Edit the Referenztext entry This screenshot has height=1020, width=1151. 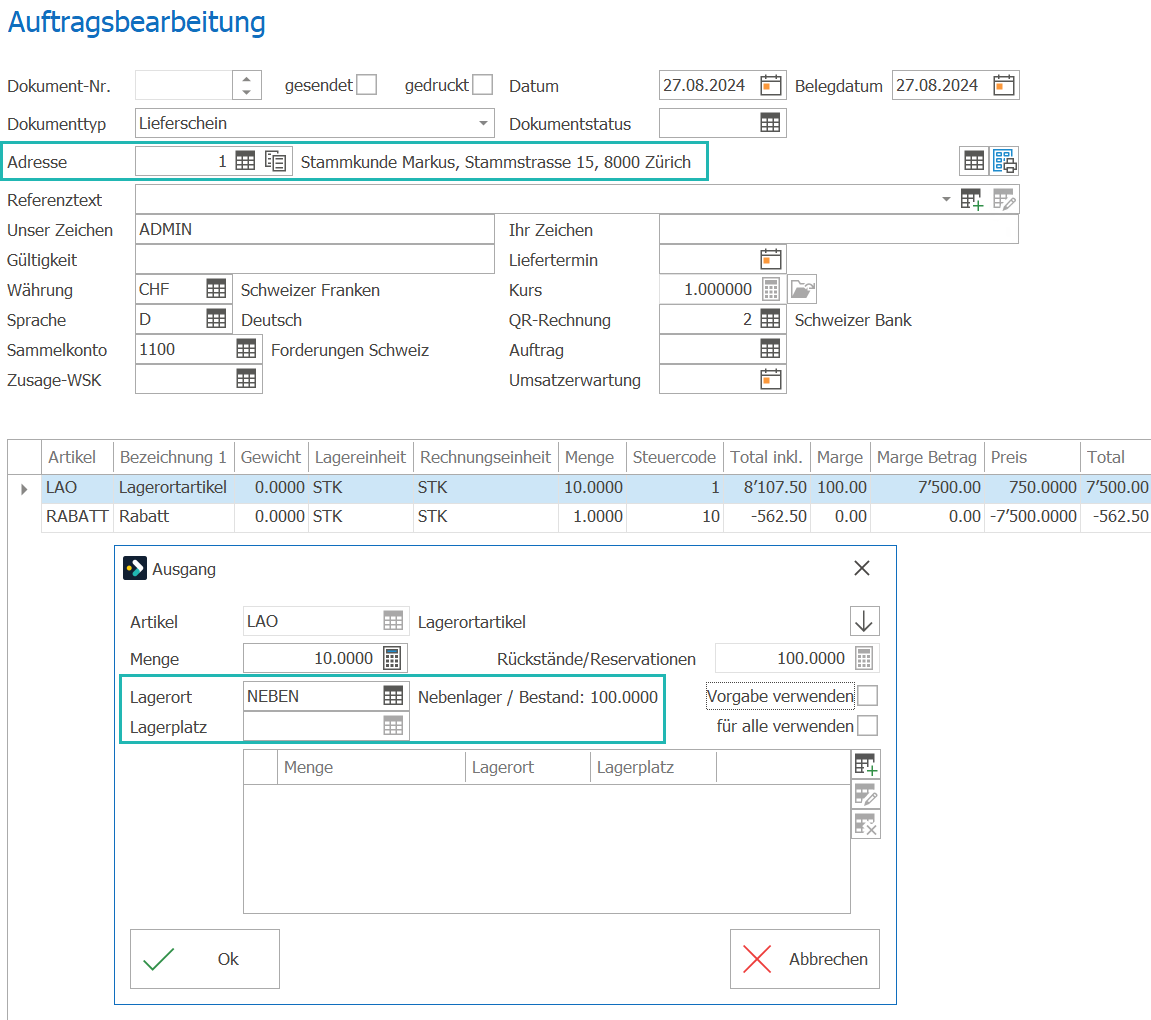click(1003, 200)
